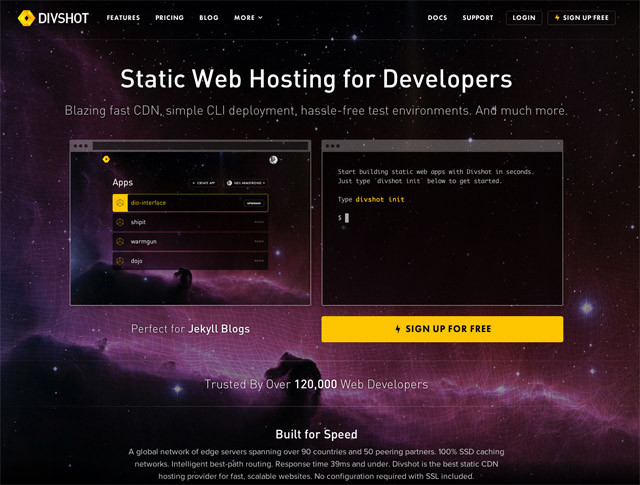
Task: Visit the Support page
Action: (x=478, y=18)
